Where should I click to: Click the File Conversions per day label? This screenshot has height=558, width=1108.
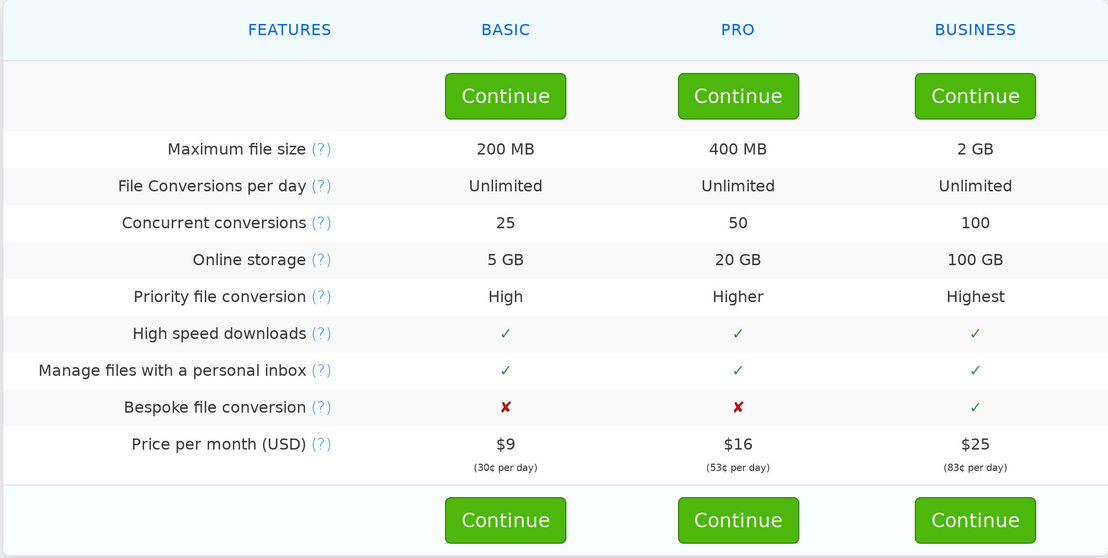tap(212, 186)
